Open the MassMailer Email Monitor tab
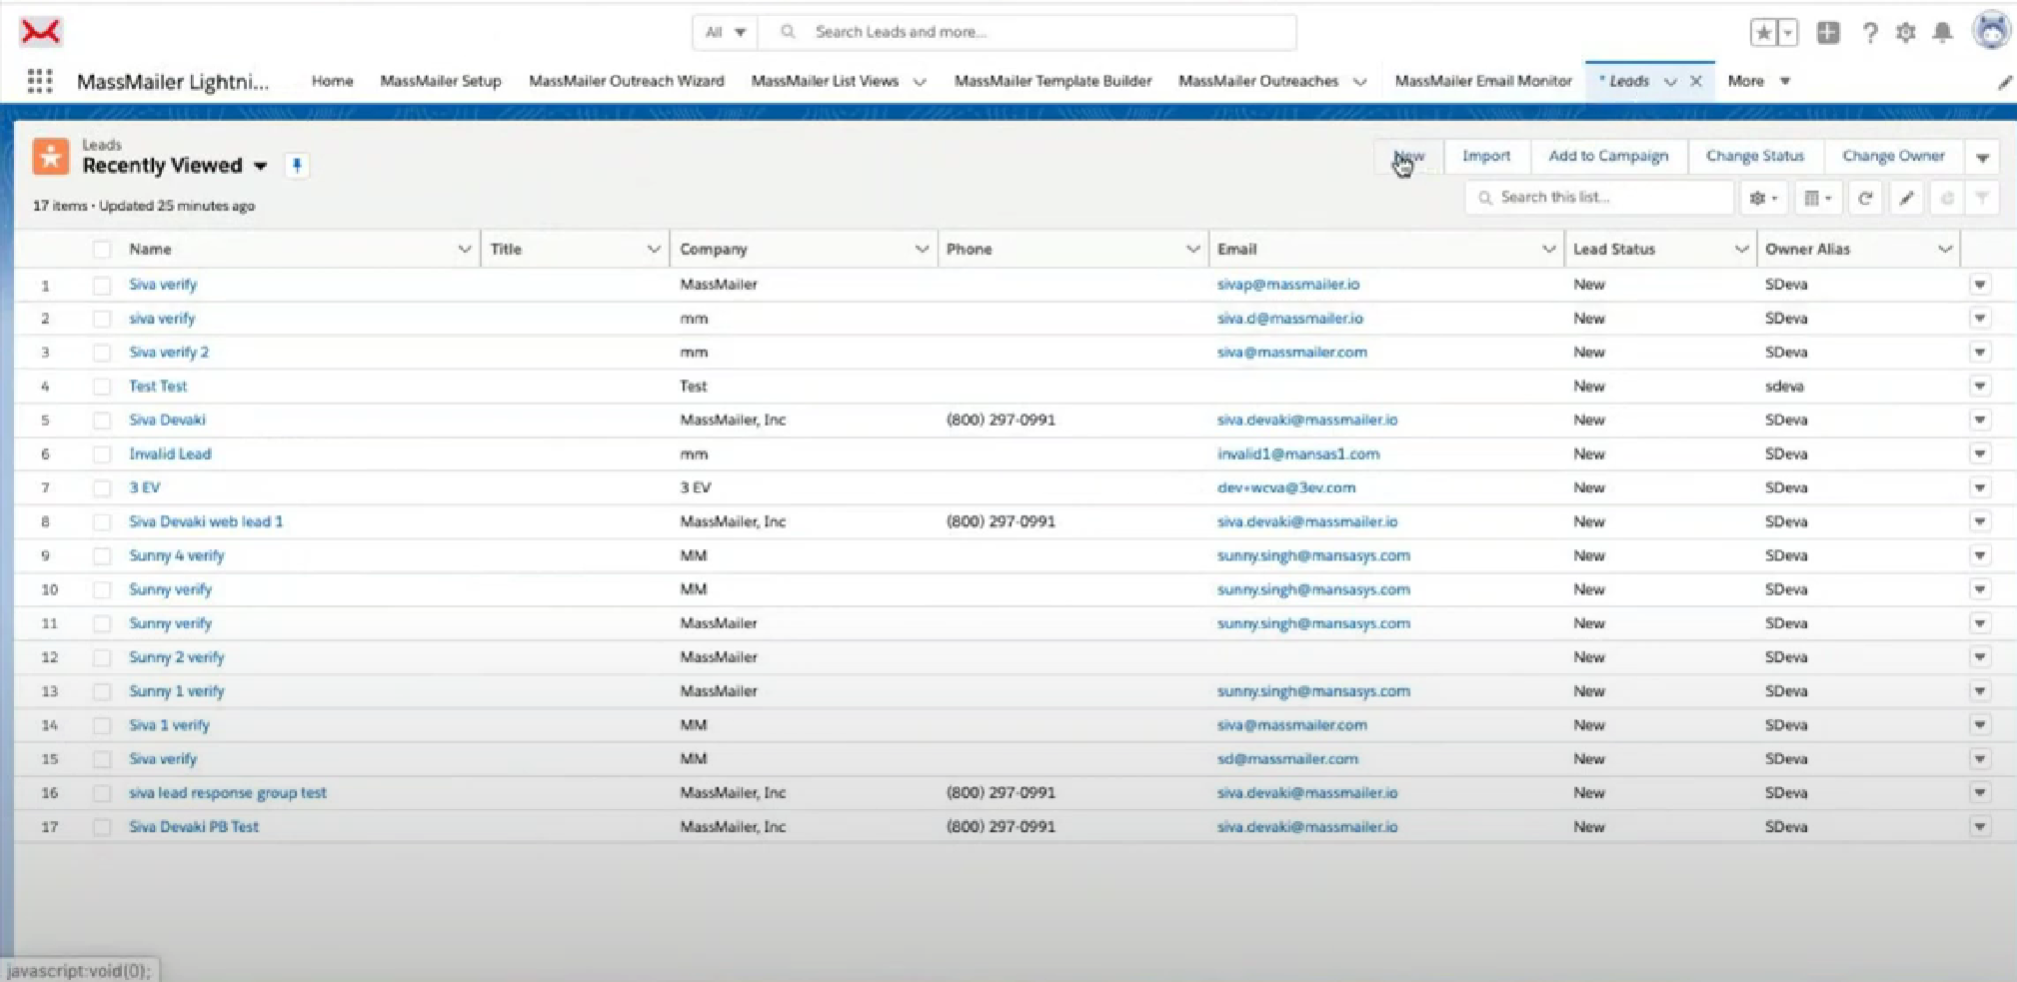Viewport: 2017px width, 982px height. [x=1483, y=81]
